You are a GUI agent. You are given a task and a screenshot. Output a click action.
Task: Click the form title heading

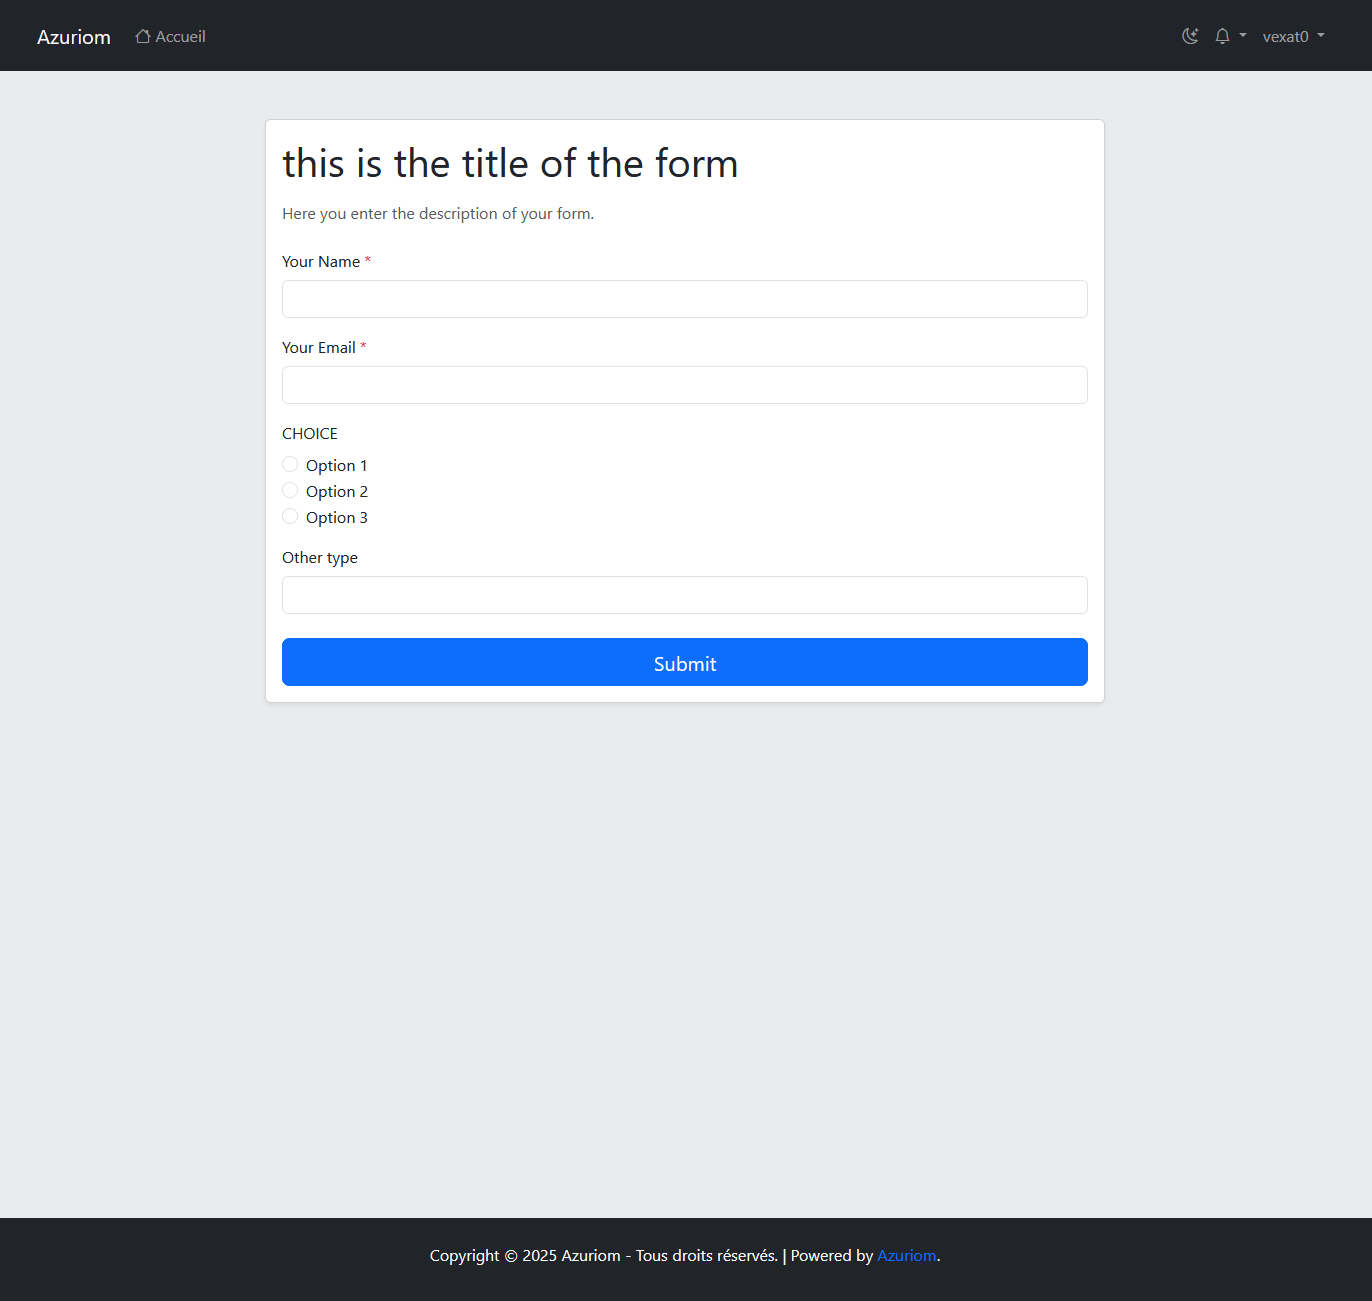click(510, 164)
